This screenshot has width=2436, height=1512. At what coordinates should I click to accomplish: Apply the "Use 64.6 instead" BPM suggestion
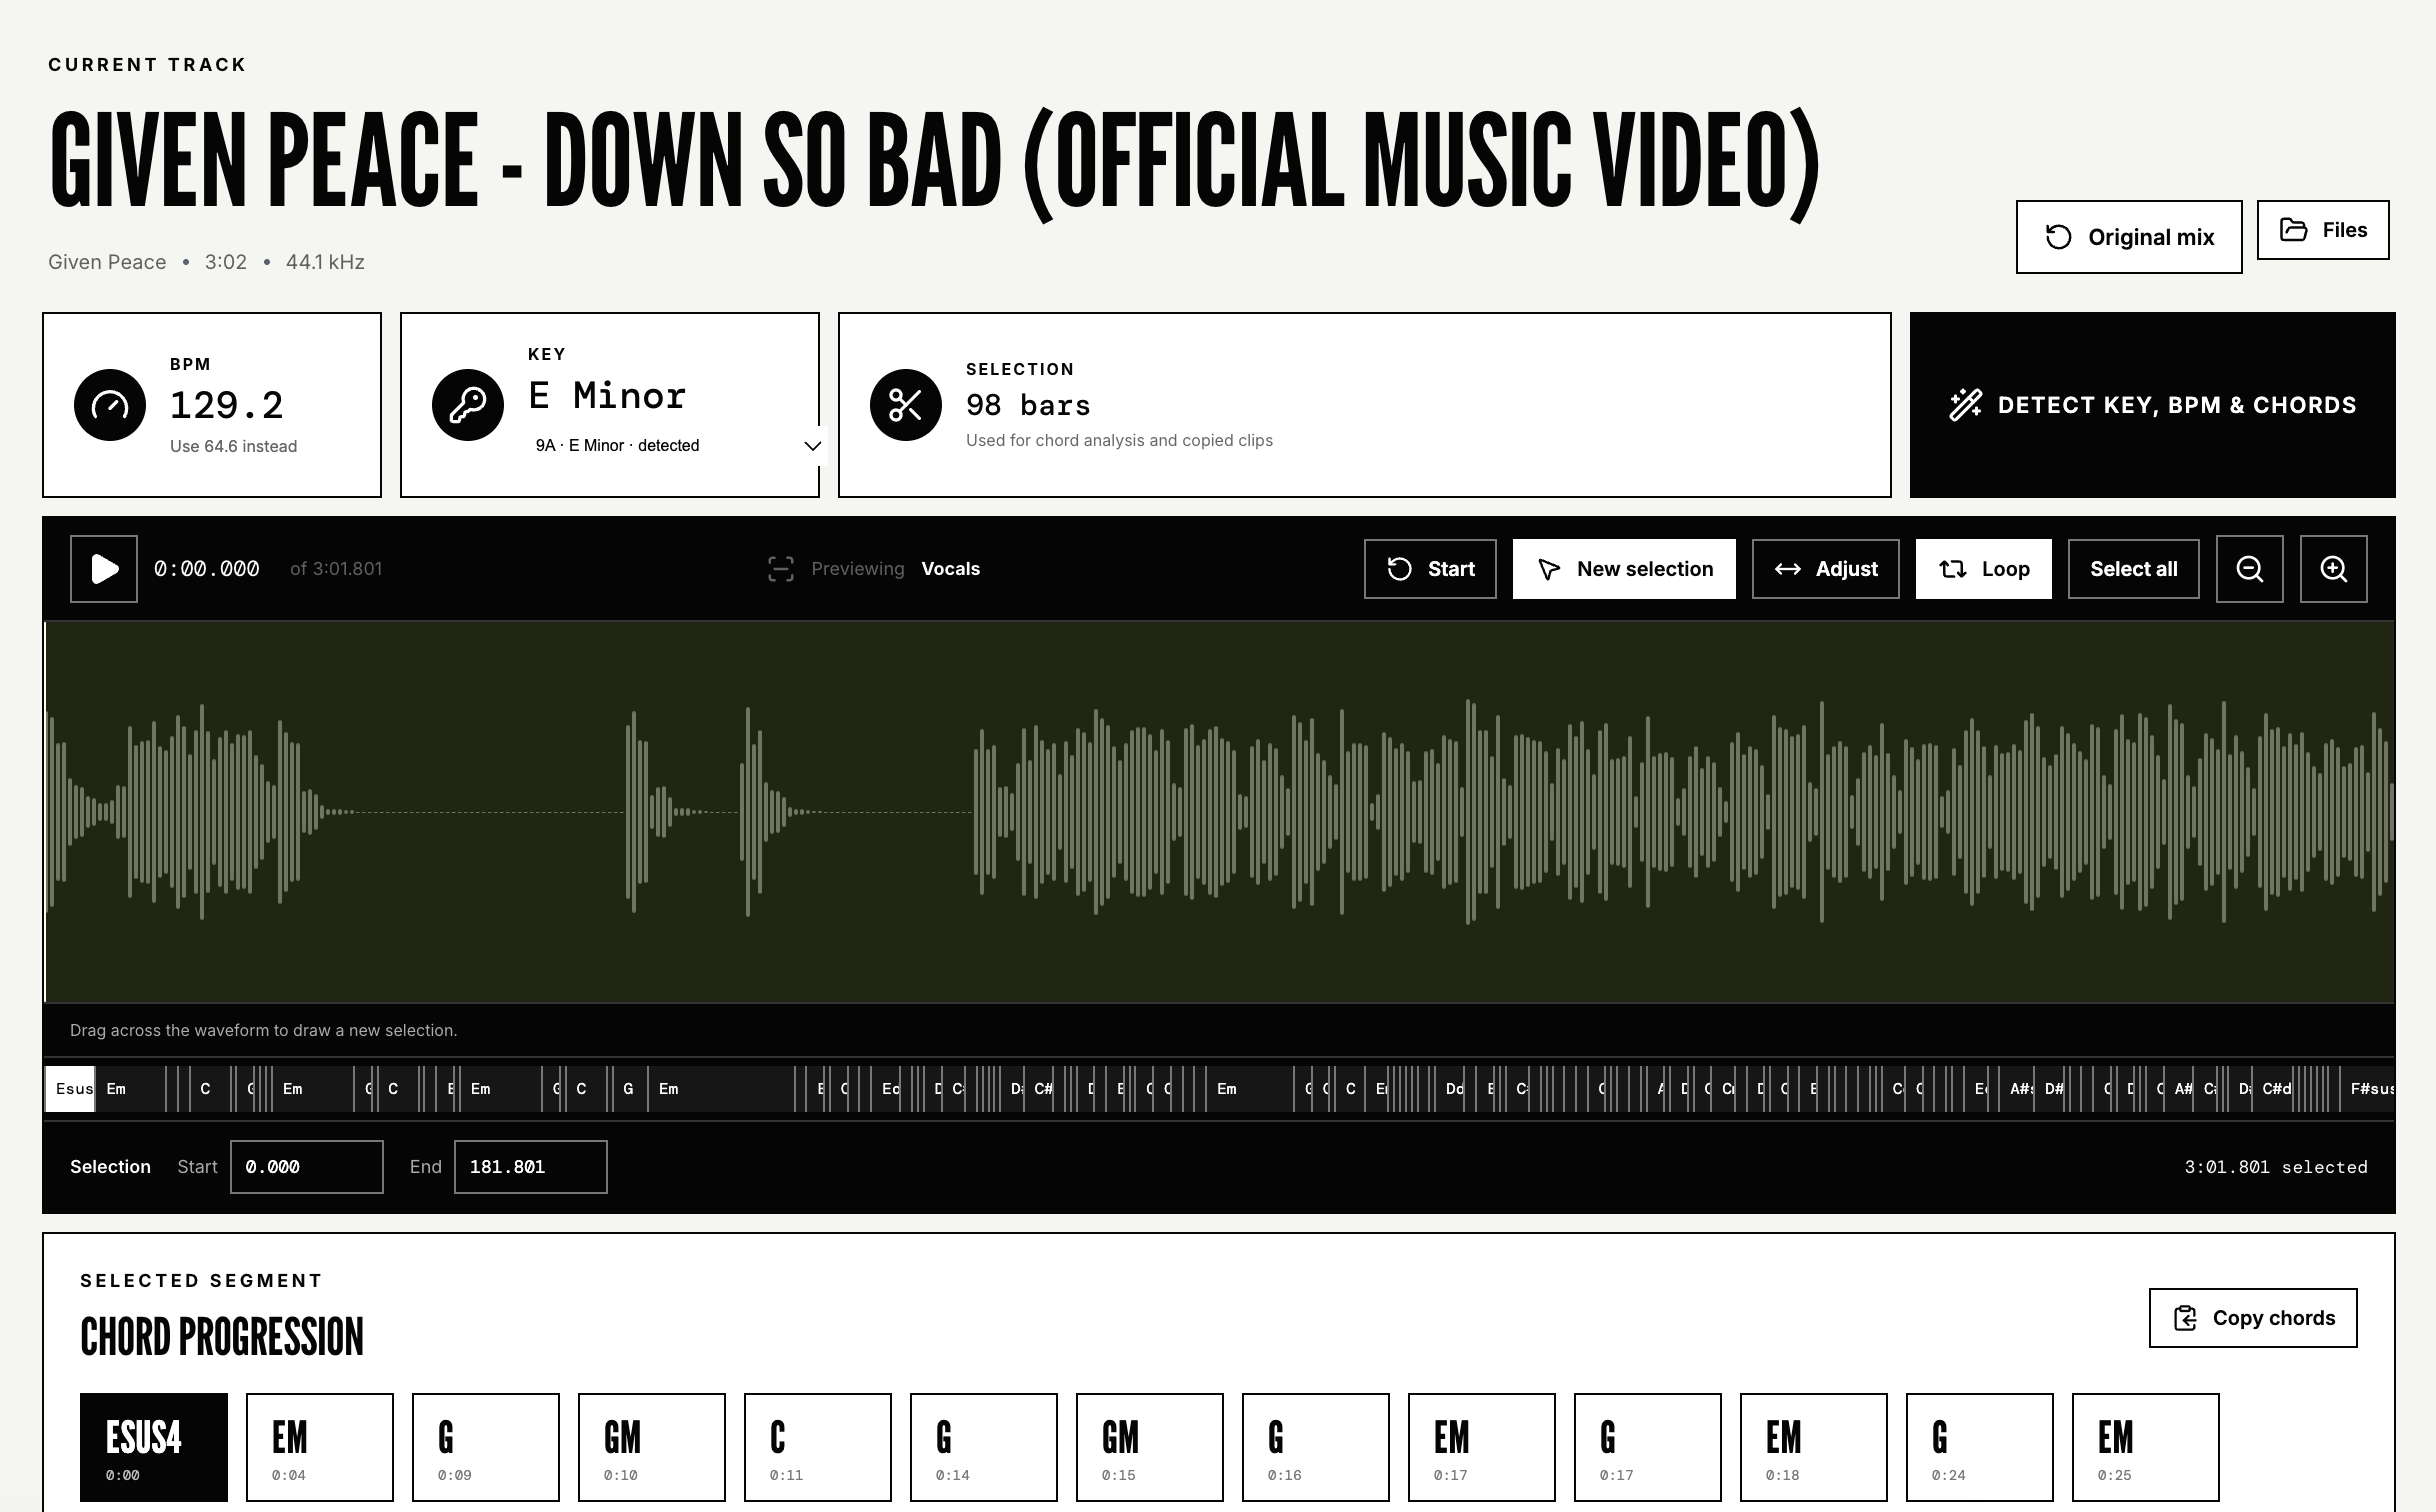point(233,446)
